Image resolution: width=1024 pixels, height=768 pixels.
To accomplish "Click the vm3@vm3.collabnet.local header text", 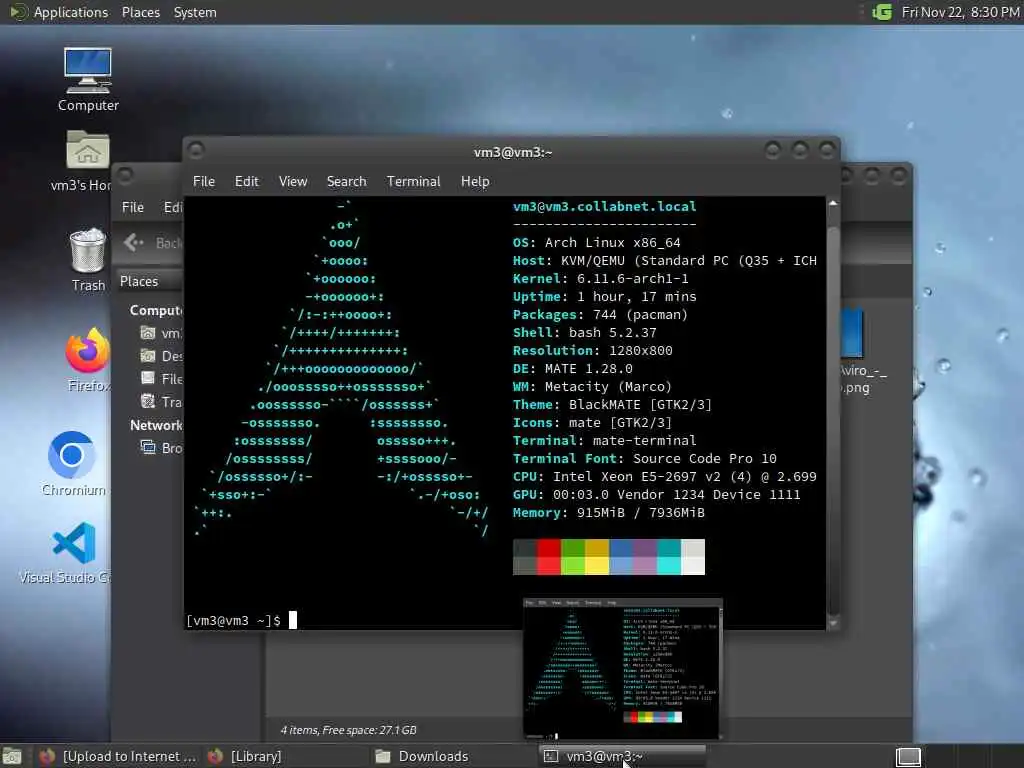I will [x=605, y=206].
